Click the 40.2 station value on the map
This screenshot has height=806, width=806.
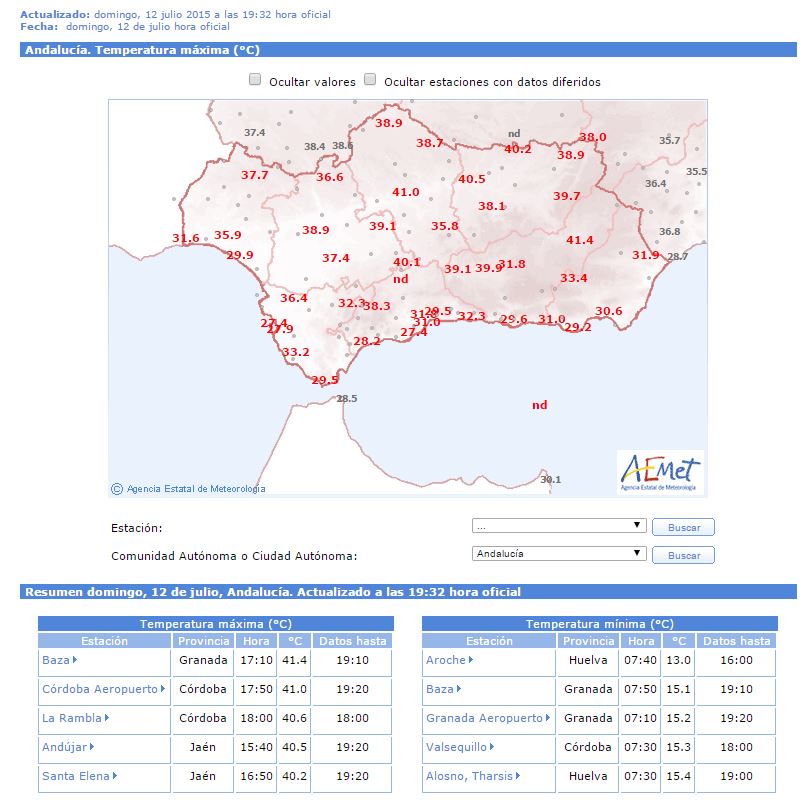(x=517, y=149)
